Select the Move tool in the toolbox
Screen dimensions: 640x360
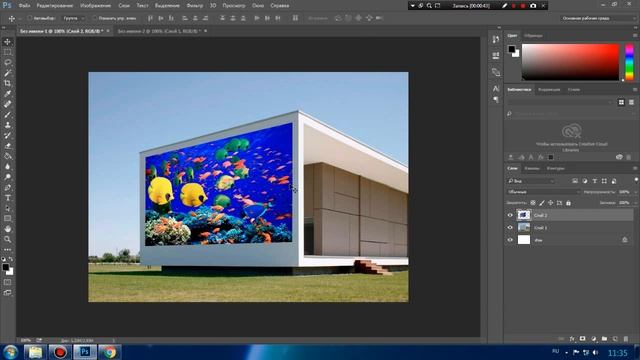[7, 42]
